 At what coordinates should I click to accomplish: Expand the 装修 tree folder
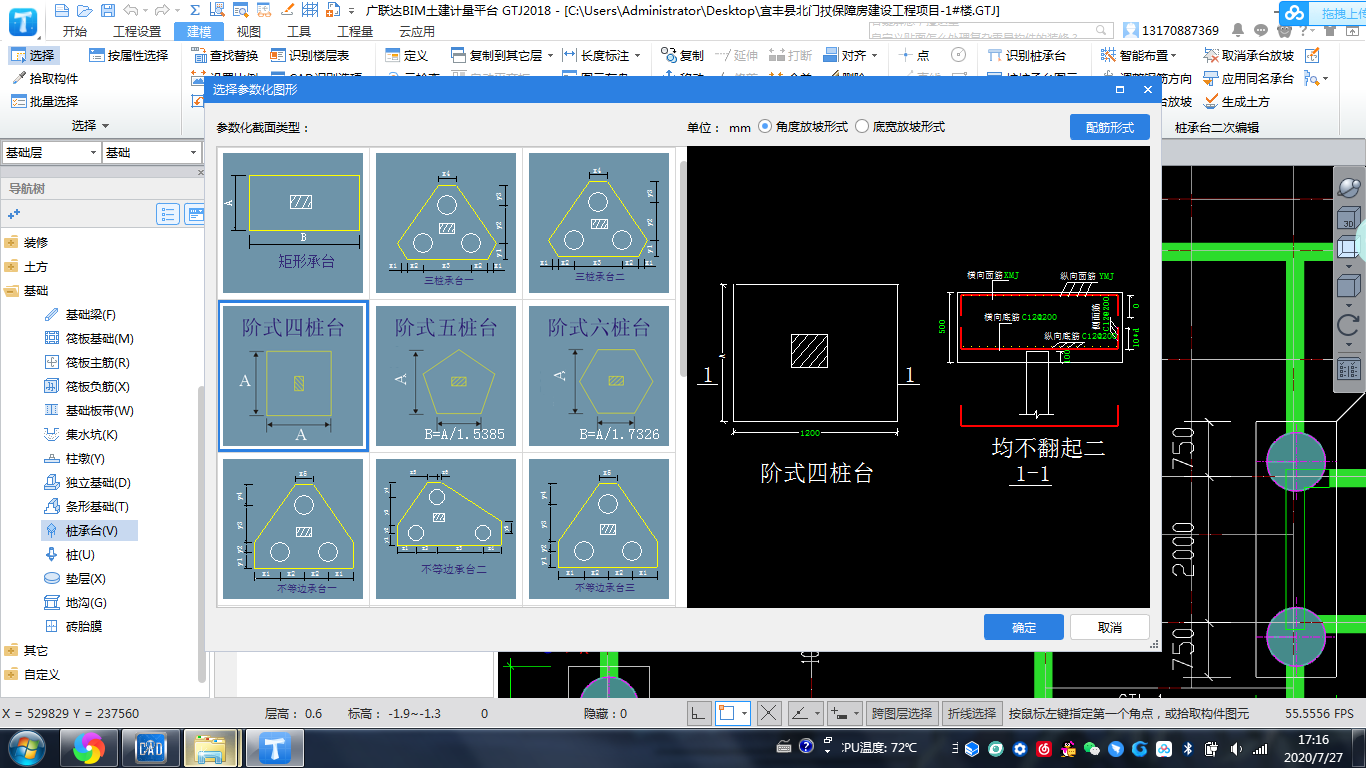(x=11, y=243)
